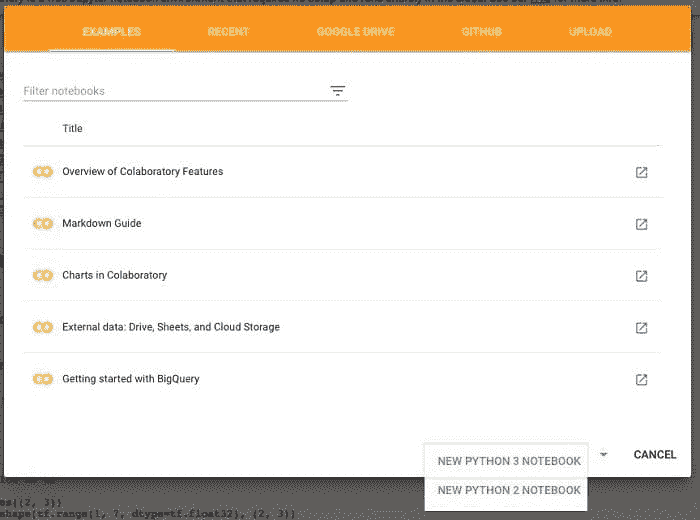Click Colab logo beside Charts in Colaboratory
Image resolution: width=700 pixels, height=520 pixels.
[x=42, y=276]
